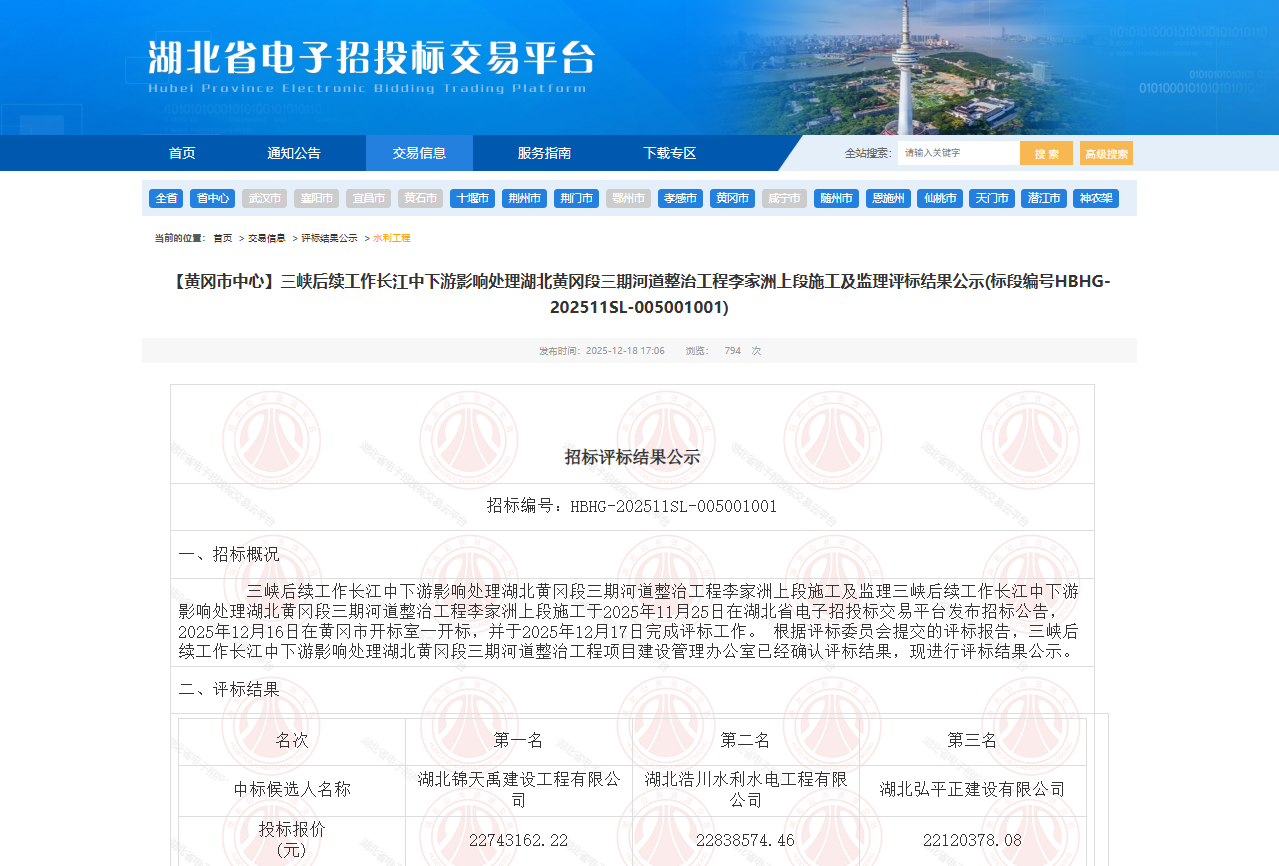Filter listings by 仙桃市
1279x866 pixels.
tap(939, 198)
